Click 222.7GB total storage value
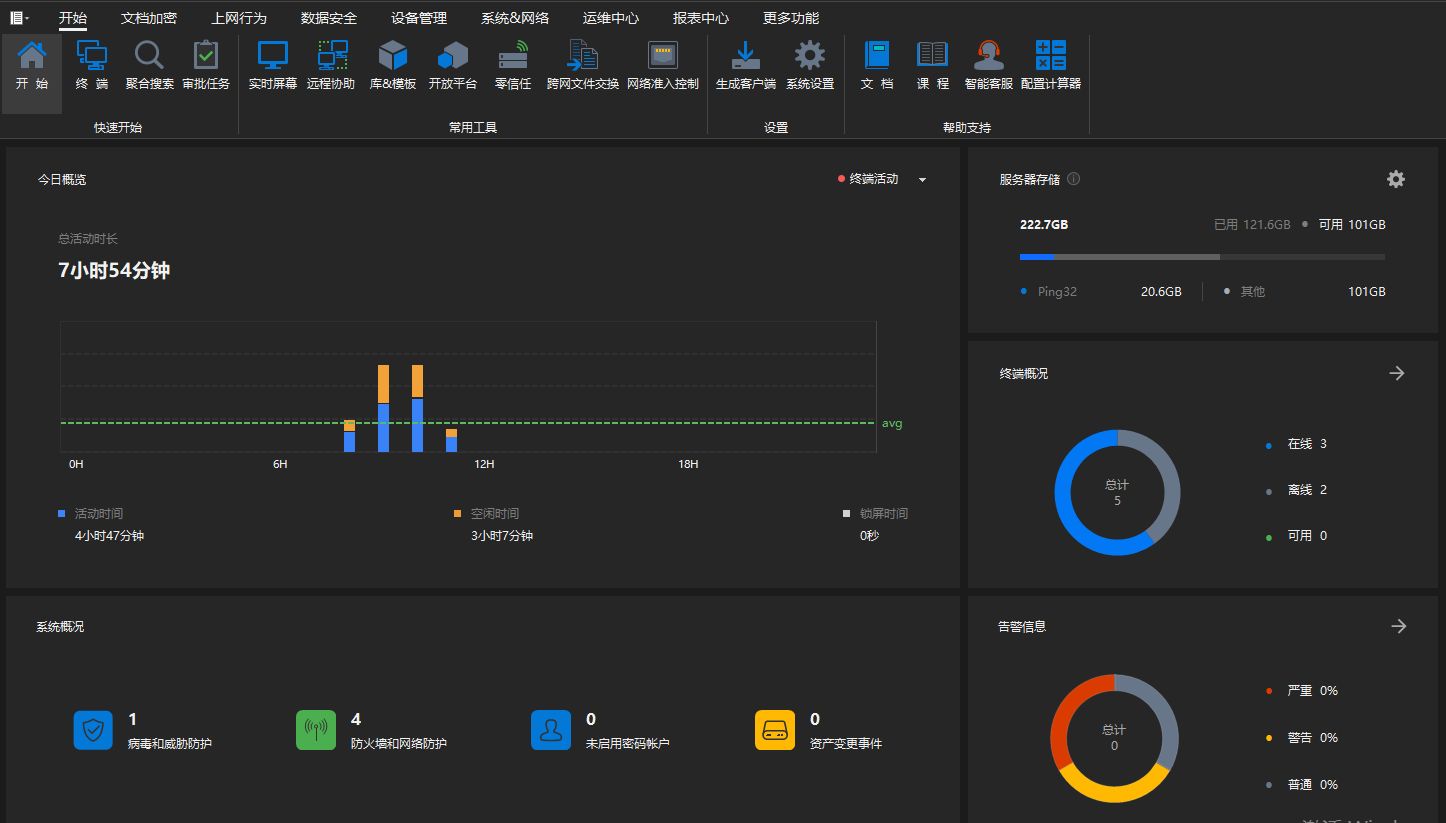The width and height of the screenshot is (1446, 823). tap(1044, 225)
